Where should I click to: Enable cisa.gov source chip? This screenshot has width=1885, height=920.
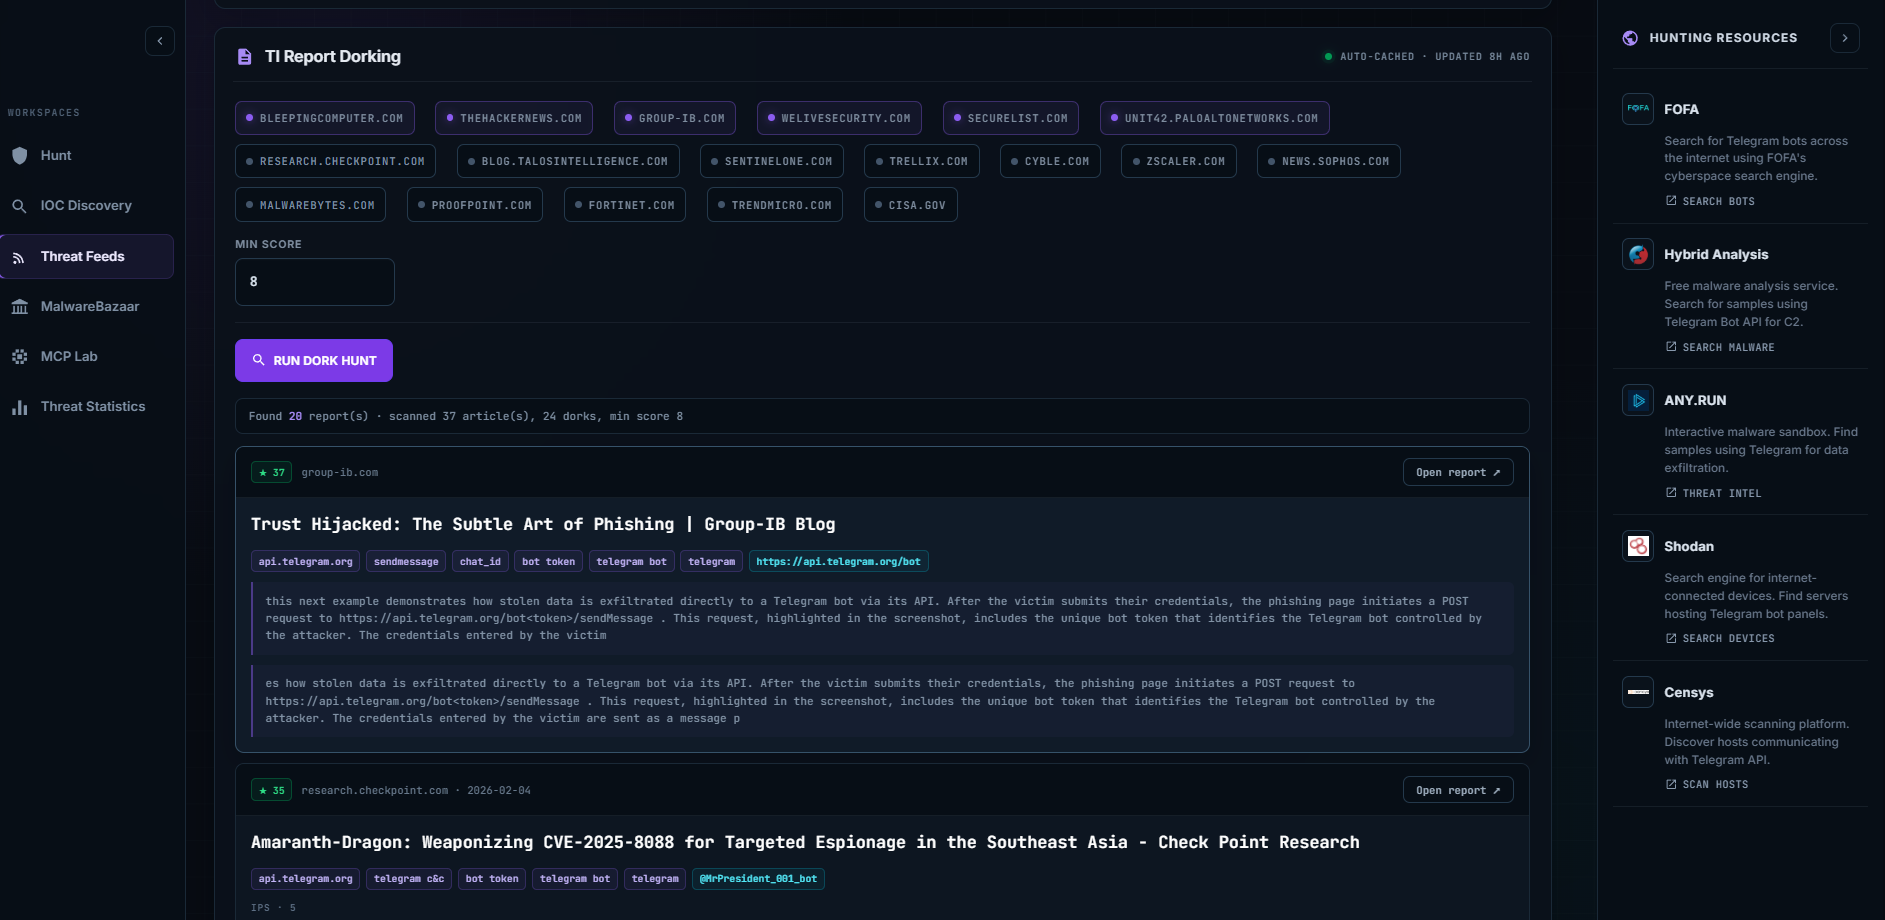pyautogui.click(x=911, y=205)
